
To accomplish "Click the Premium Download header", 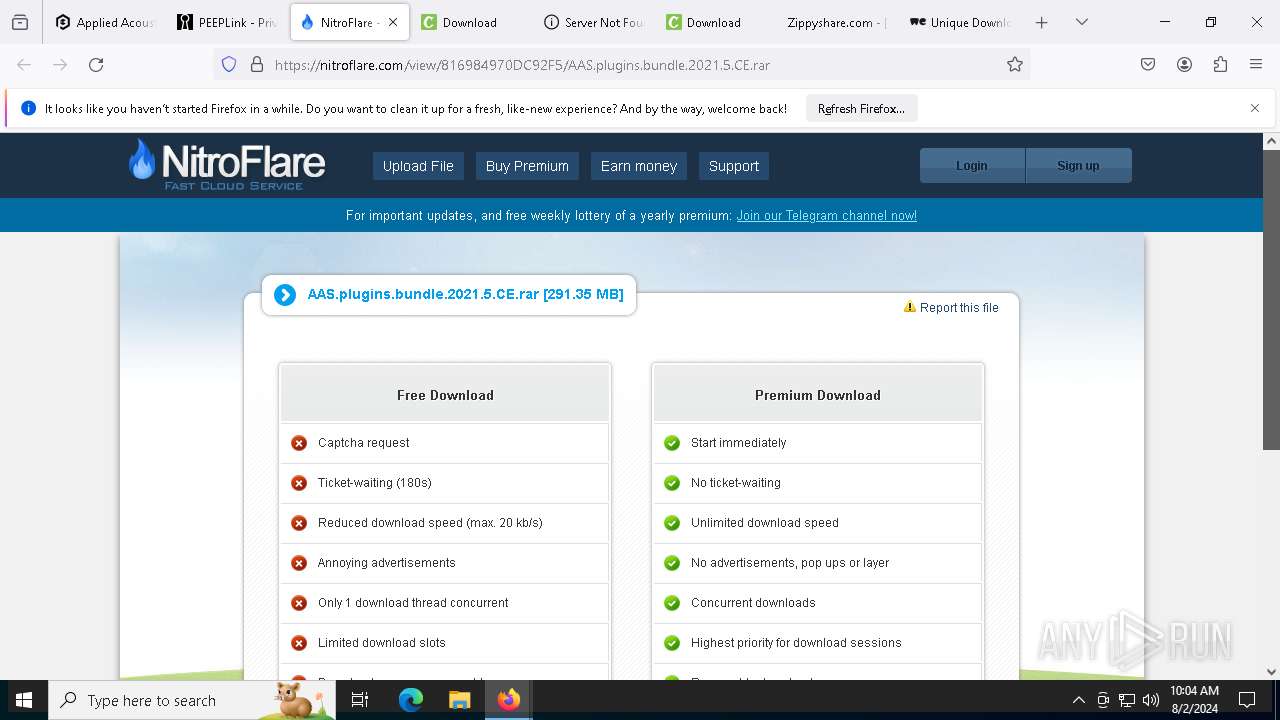I will pyautogui.click(x=818, y=395).
